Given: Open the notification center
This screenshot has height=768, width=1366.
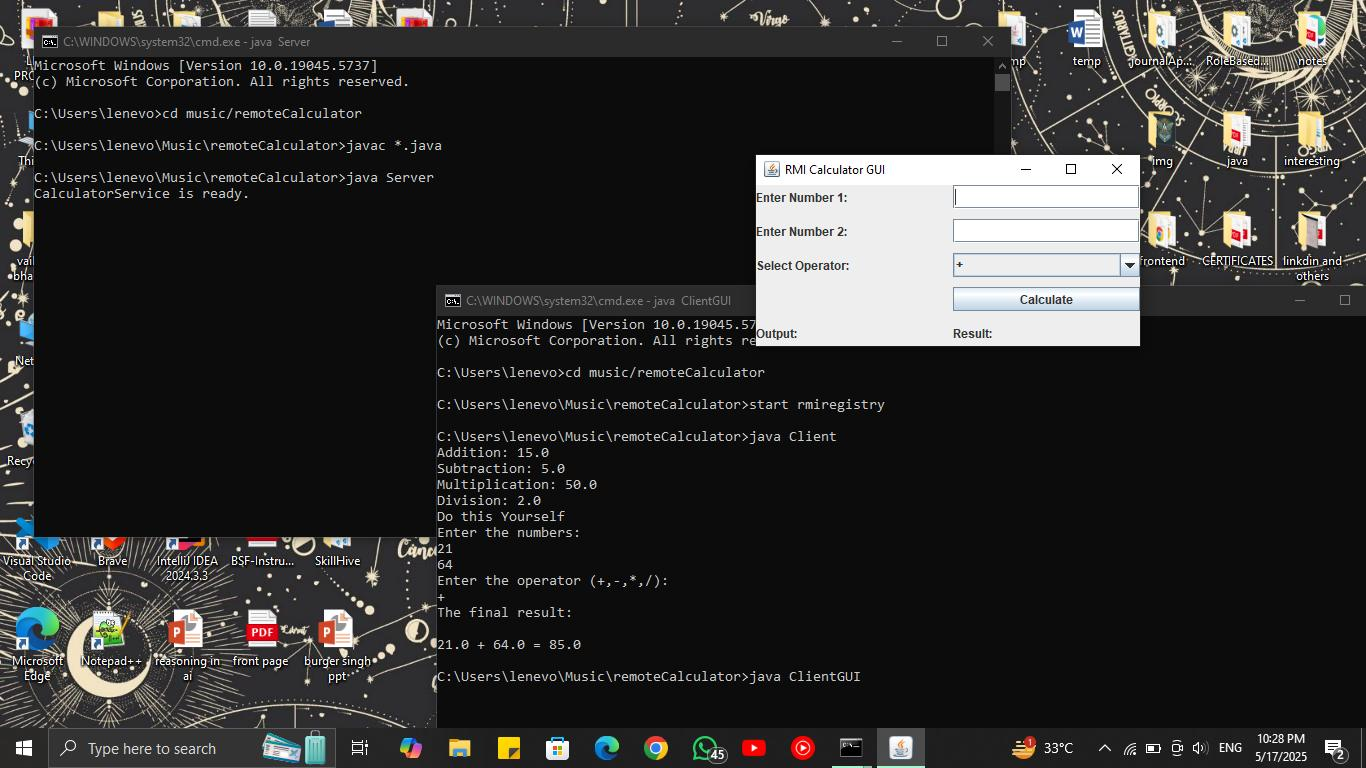Looking at the screenshot, I should [1334, 748].
